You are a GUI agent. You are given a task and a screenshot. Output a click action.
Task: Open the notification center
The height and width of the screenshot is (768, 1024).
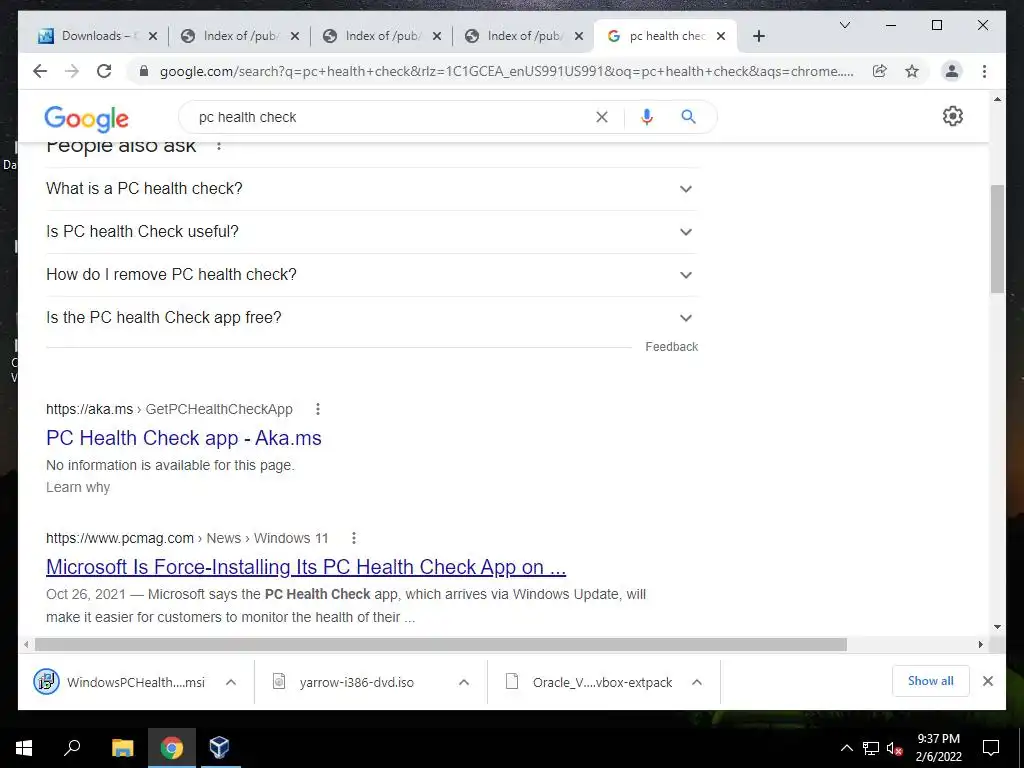(x=991, y=748)
